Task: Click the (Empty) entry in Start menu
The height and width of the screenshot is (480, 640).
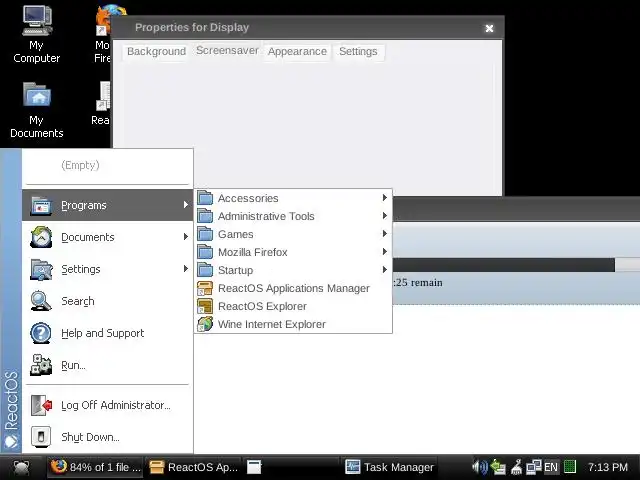Action: click(x=107, y=165)
